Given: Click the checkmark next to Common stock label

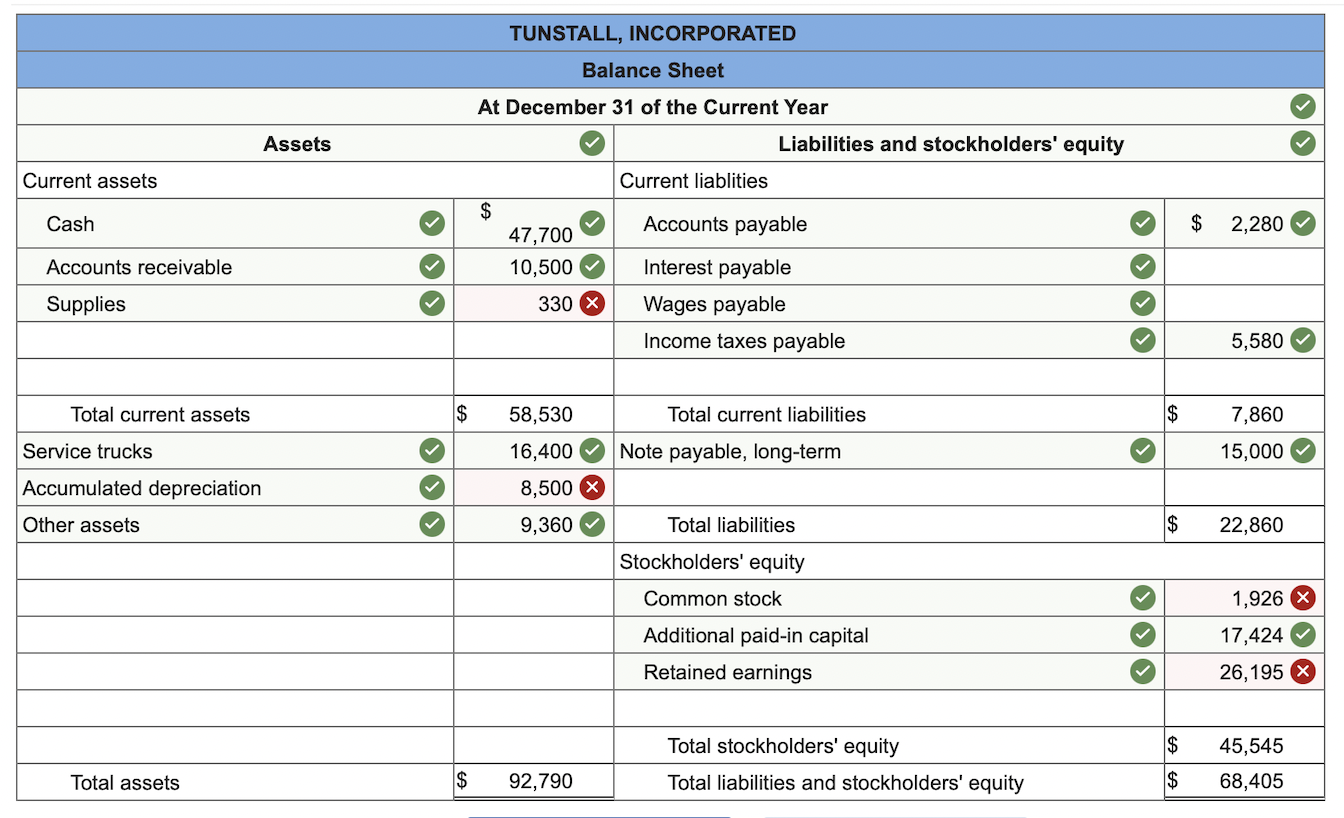Looking at the screenshot, I should click(x=1141, y=599).
